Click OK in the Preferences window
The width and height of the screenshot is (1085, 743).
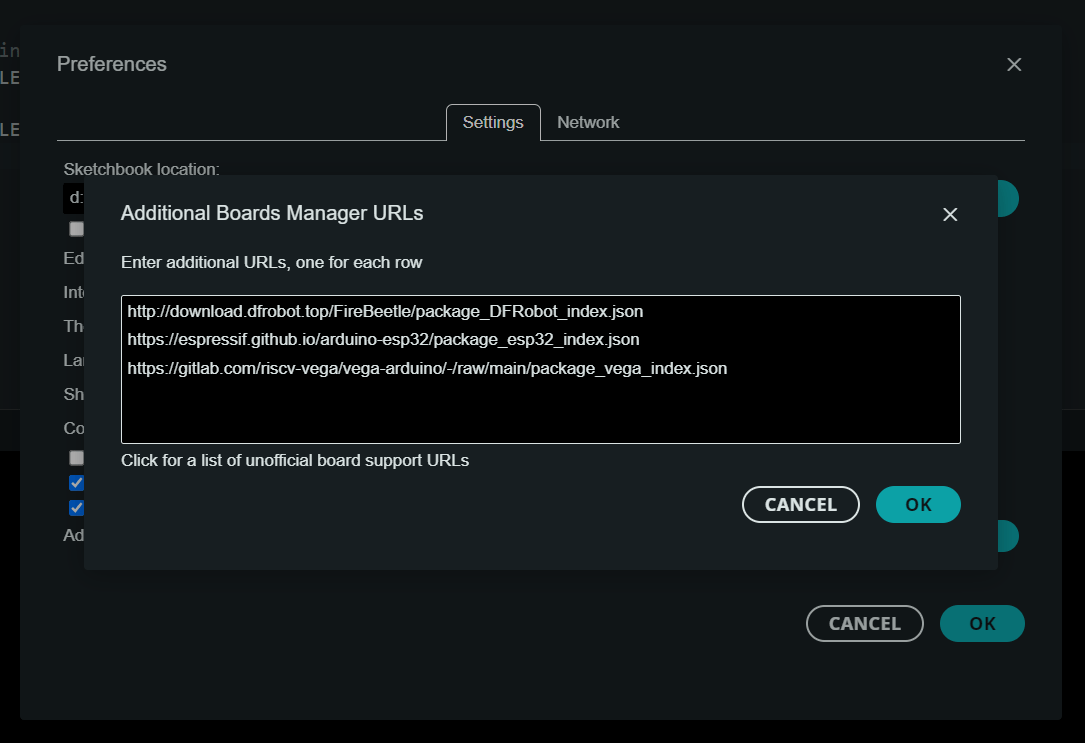982,623
